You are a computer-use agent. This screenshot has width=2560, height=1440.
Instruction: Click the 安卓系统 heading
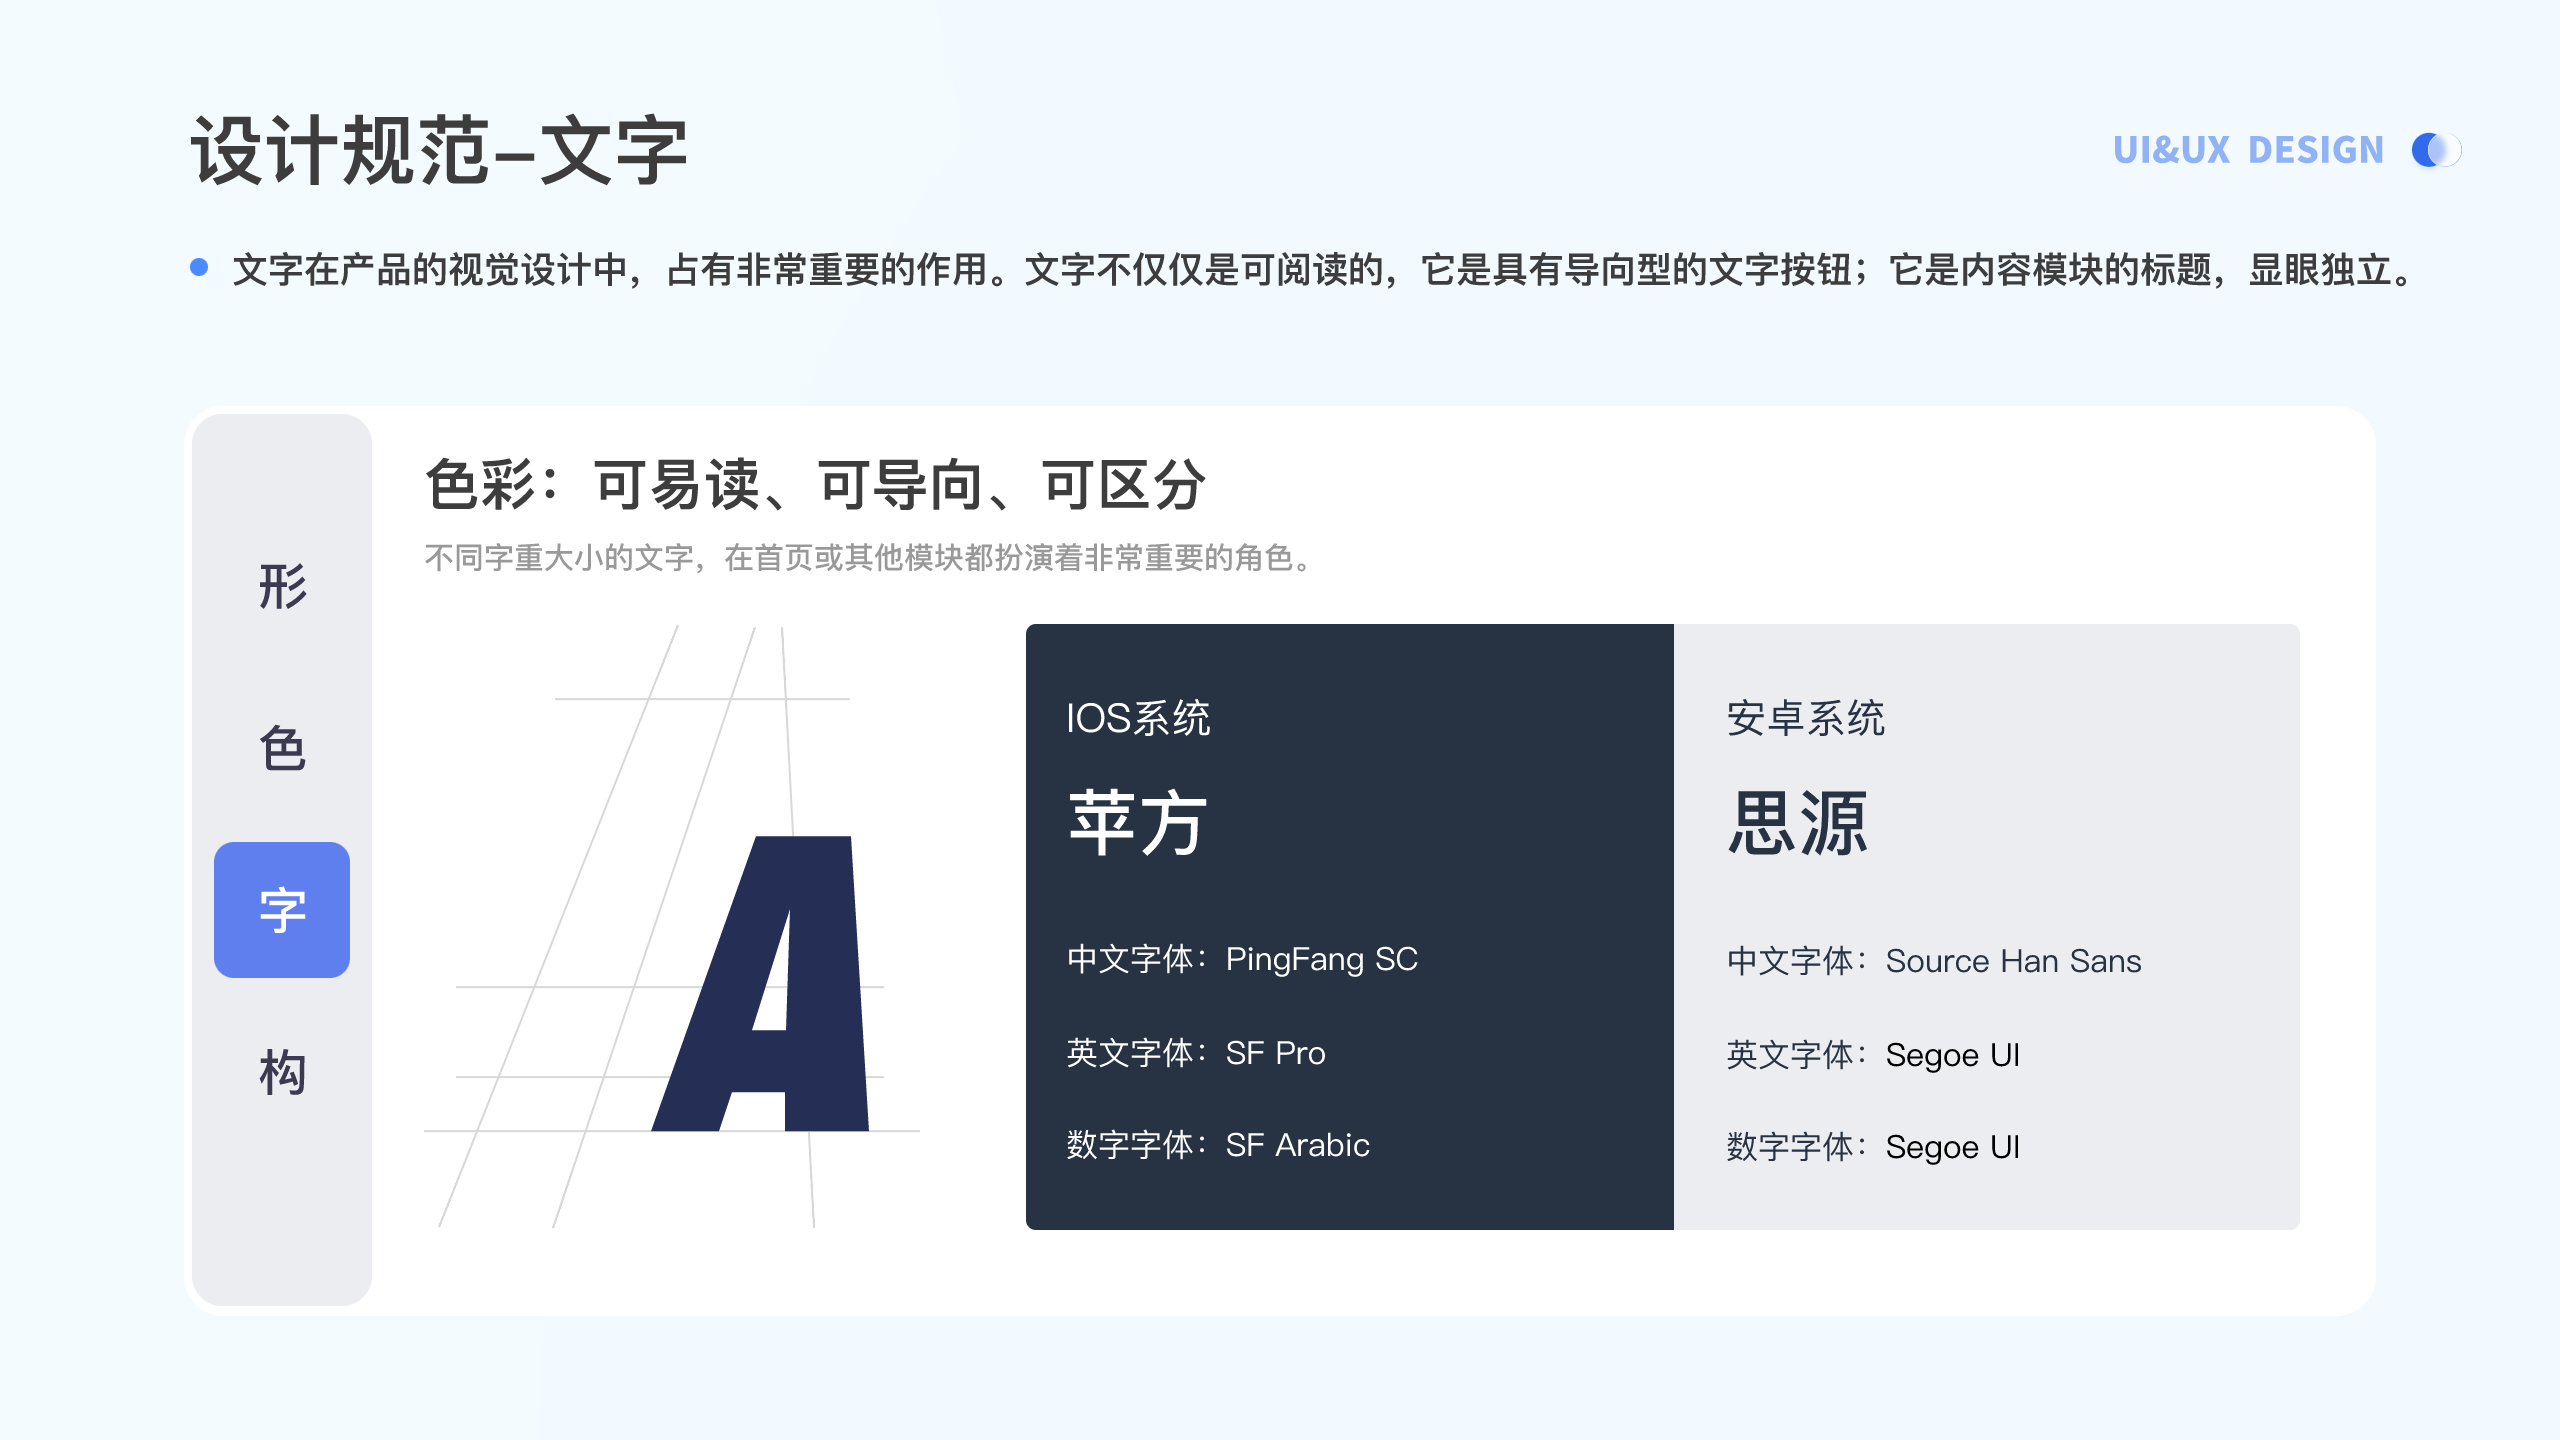tap(1805, 718)
